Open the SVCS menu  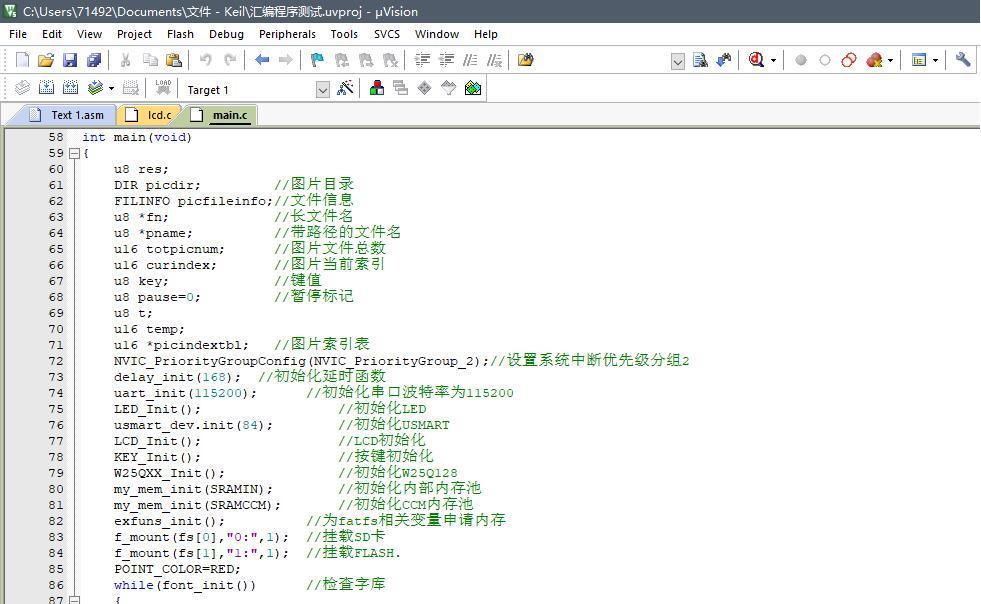pyautogui.click(x=387, y=34)
